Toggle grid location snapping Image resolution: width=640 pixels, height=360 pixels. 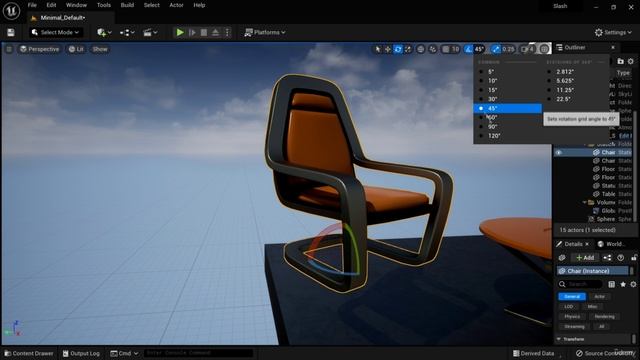pyautogui.click(x=446, y=49)
